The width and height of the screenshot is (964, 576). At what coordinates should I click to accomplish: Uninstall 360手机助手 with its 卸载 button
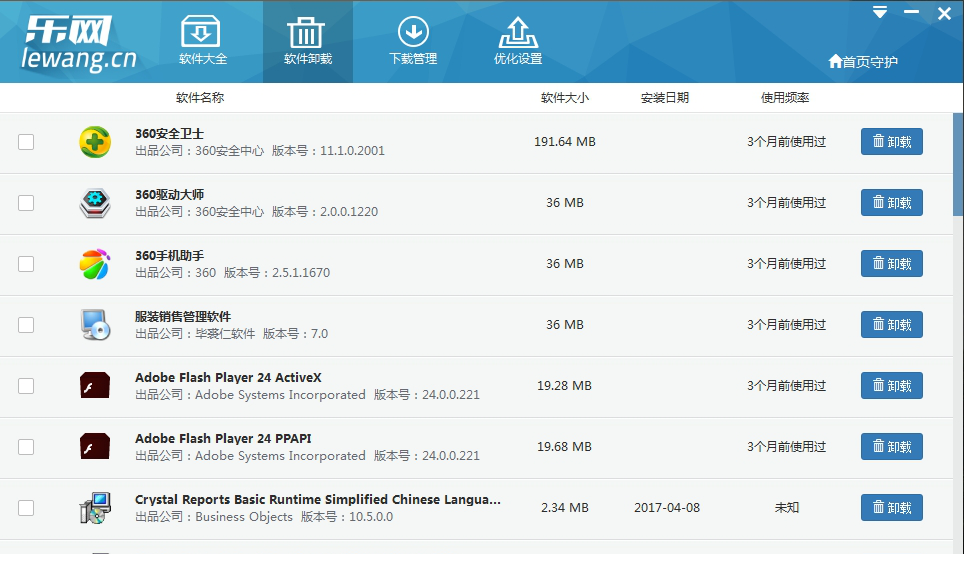pos(891,264)
